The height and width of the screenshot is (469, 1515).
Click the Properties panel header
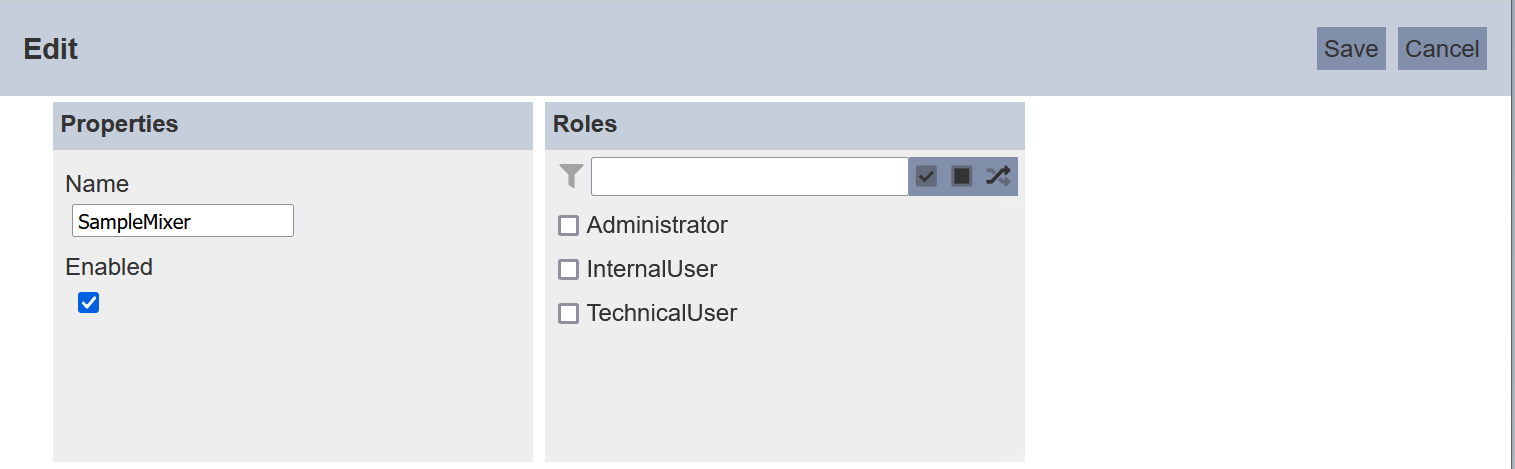[x=293, y=125]
